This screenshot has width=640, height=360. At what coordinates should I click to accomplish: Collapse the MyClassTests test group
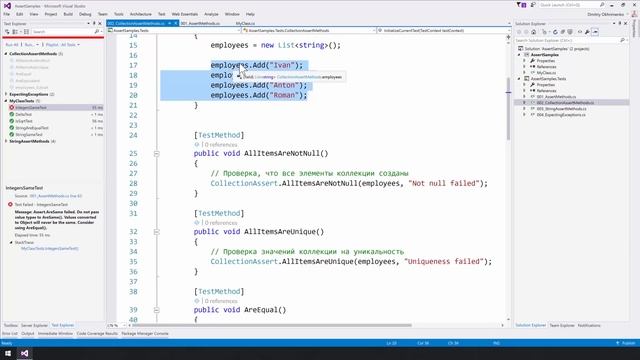point(6,101)
